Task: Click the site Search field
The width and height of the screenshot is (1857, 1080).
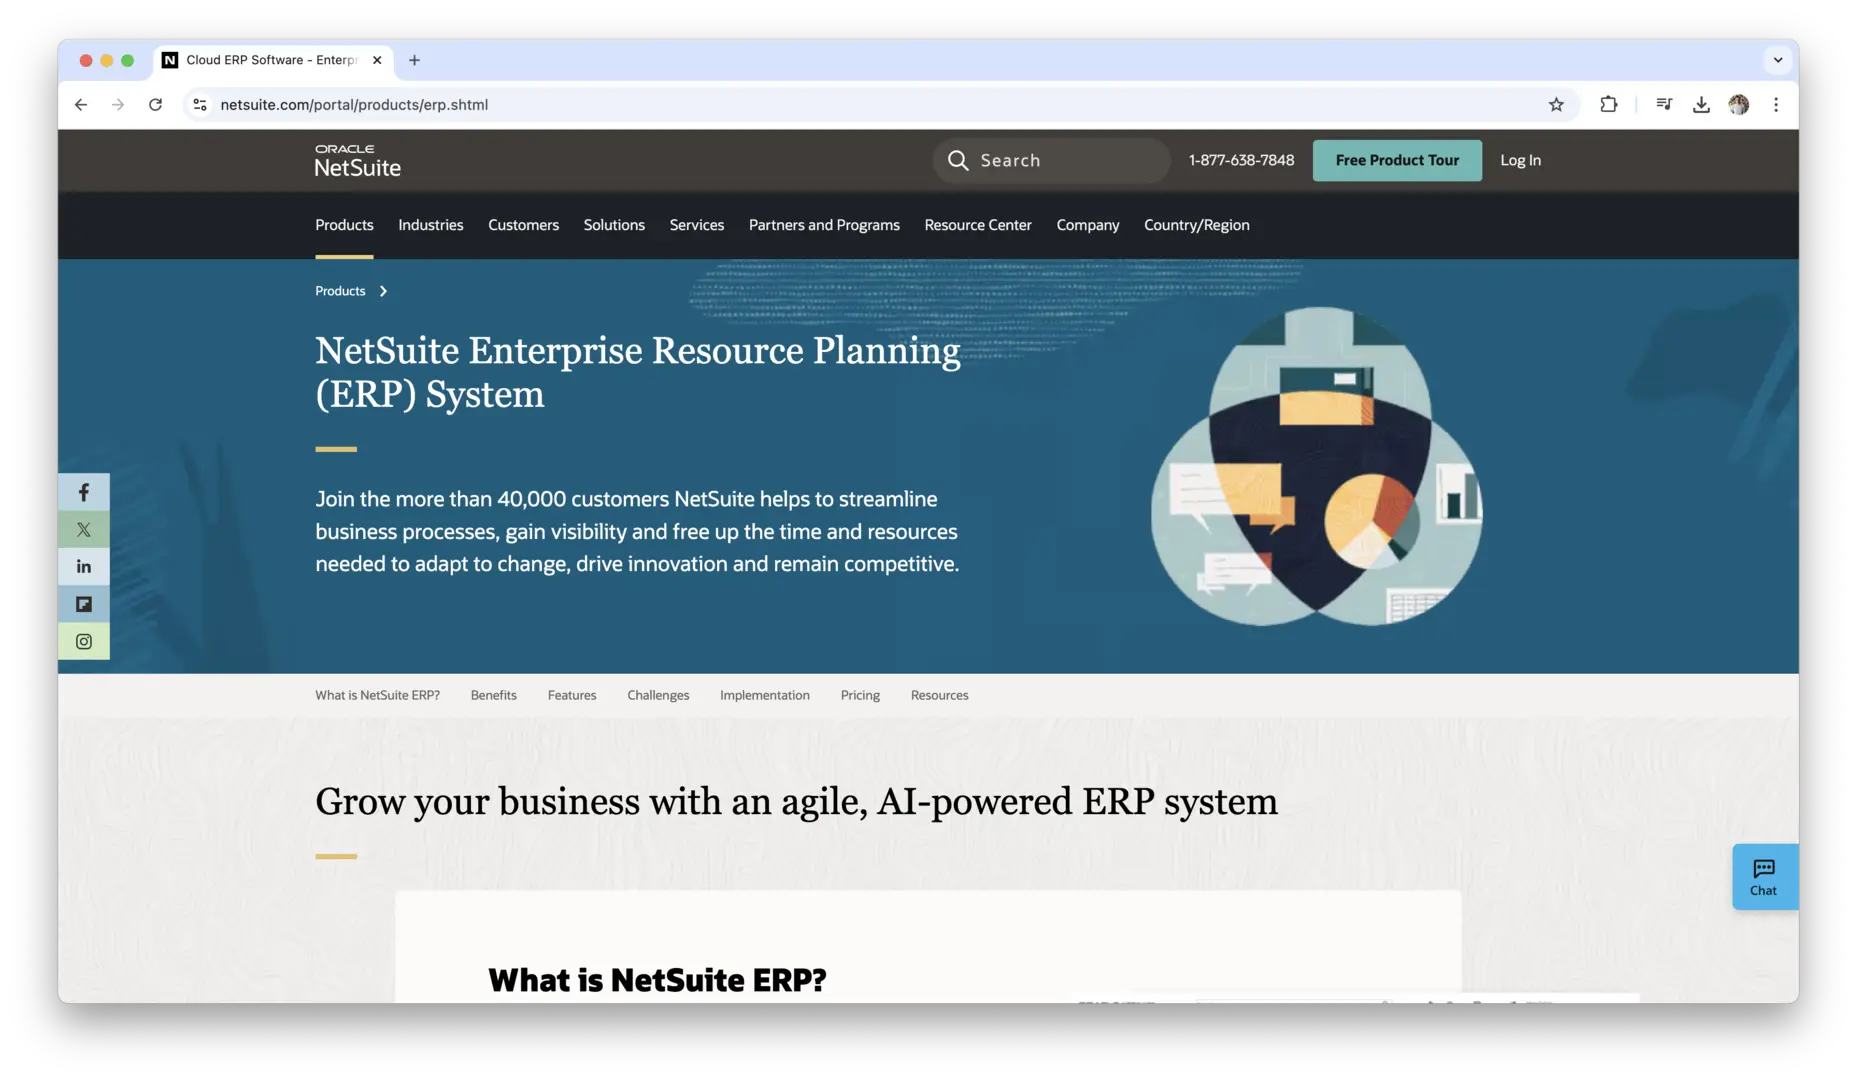Action: tap(1052, 160)
